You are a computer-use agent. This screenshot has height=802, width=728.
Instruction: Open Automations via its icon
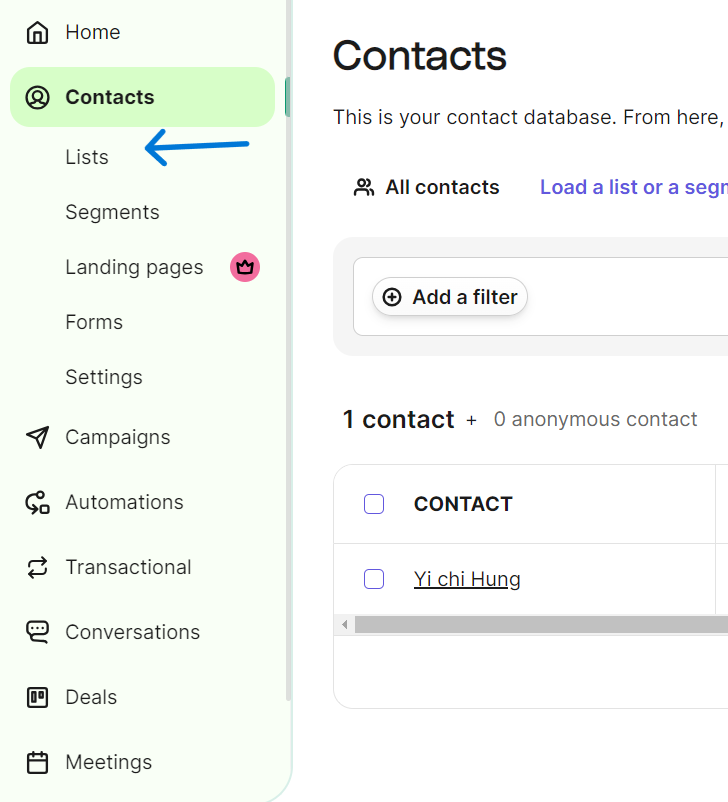38,502
